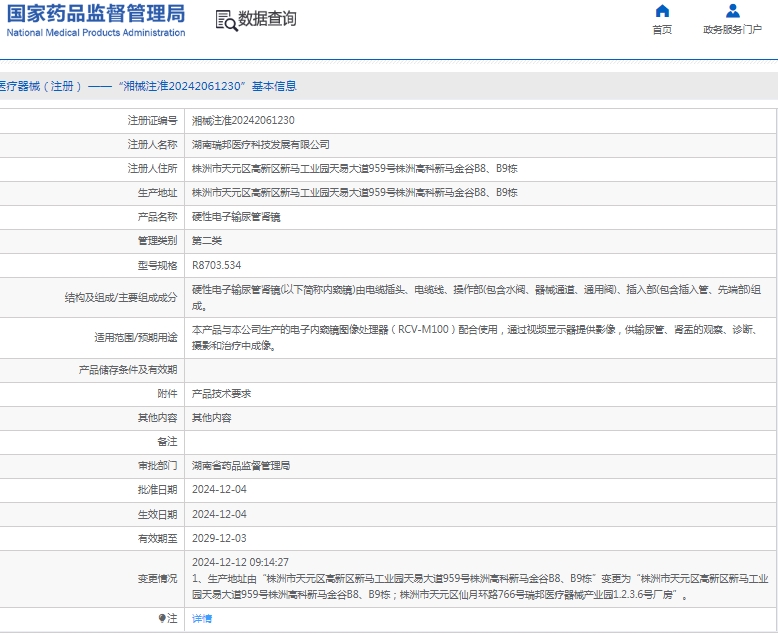Click the home (首页) house icon

coord(662,11)
